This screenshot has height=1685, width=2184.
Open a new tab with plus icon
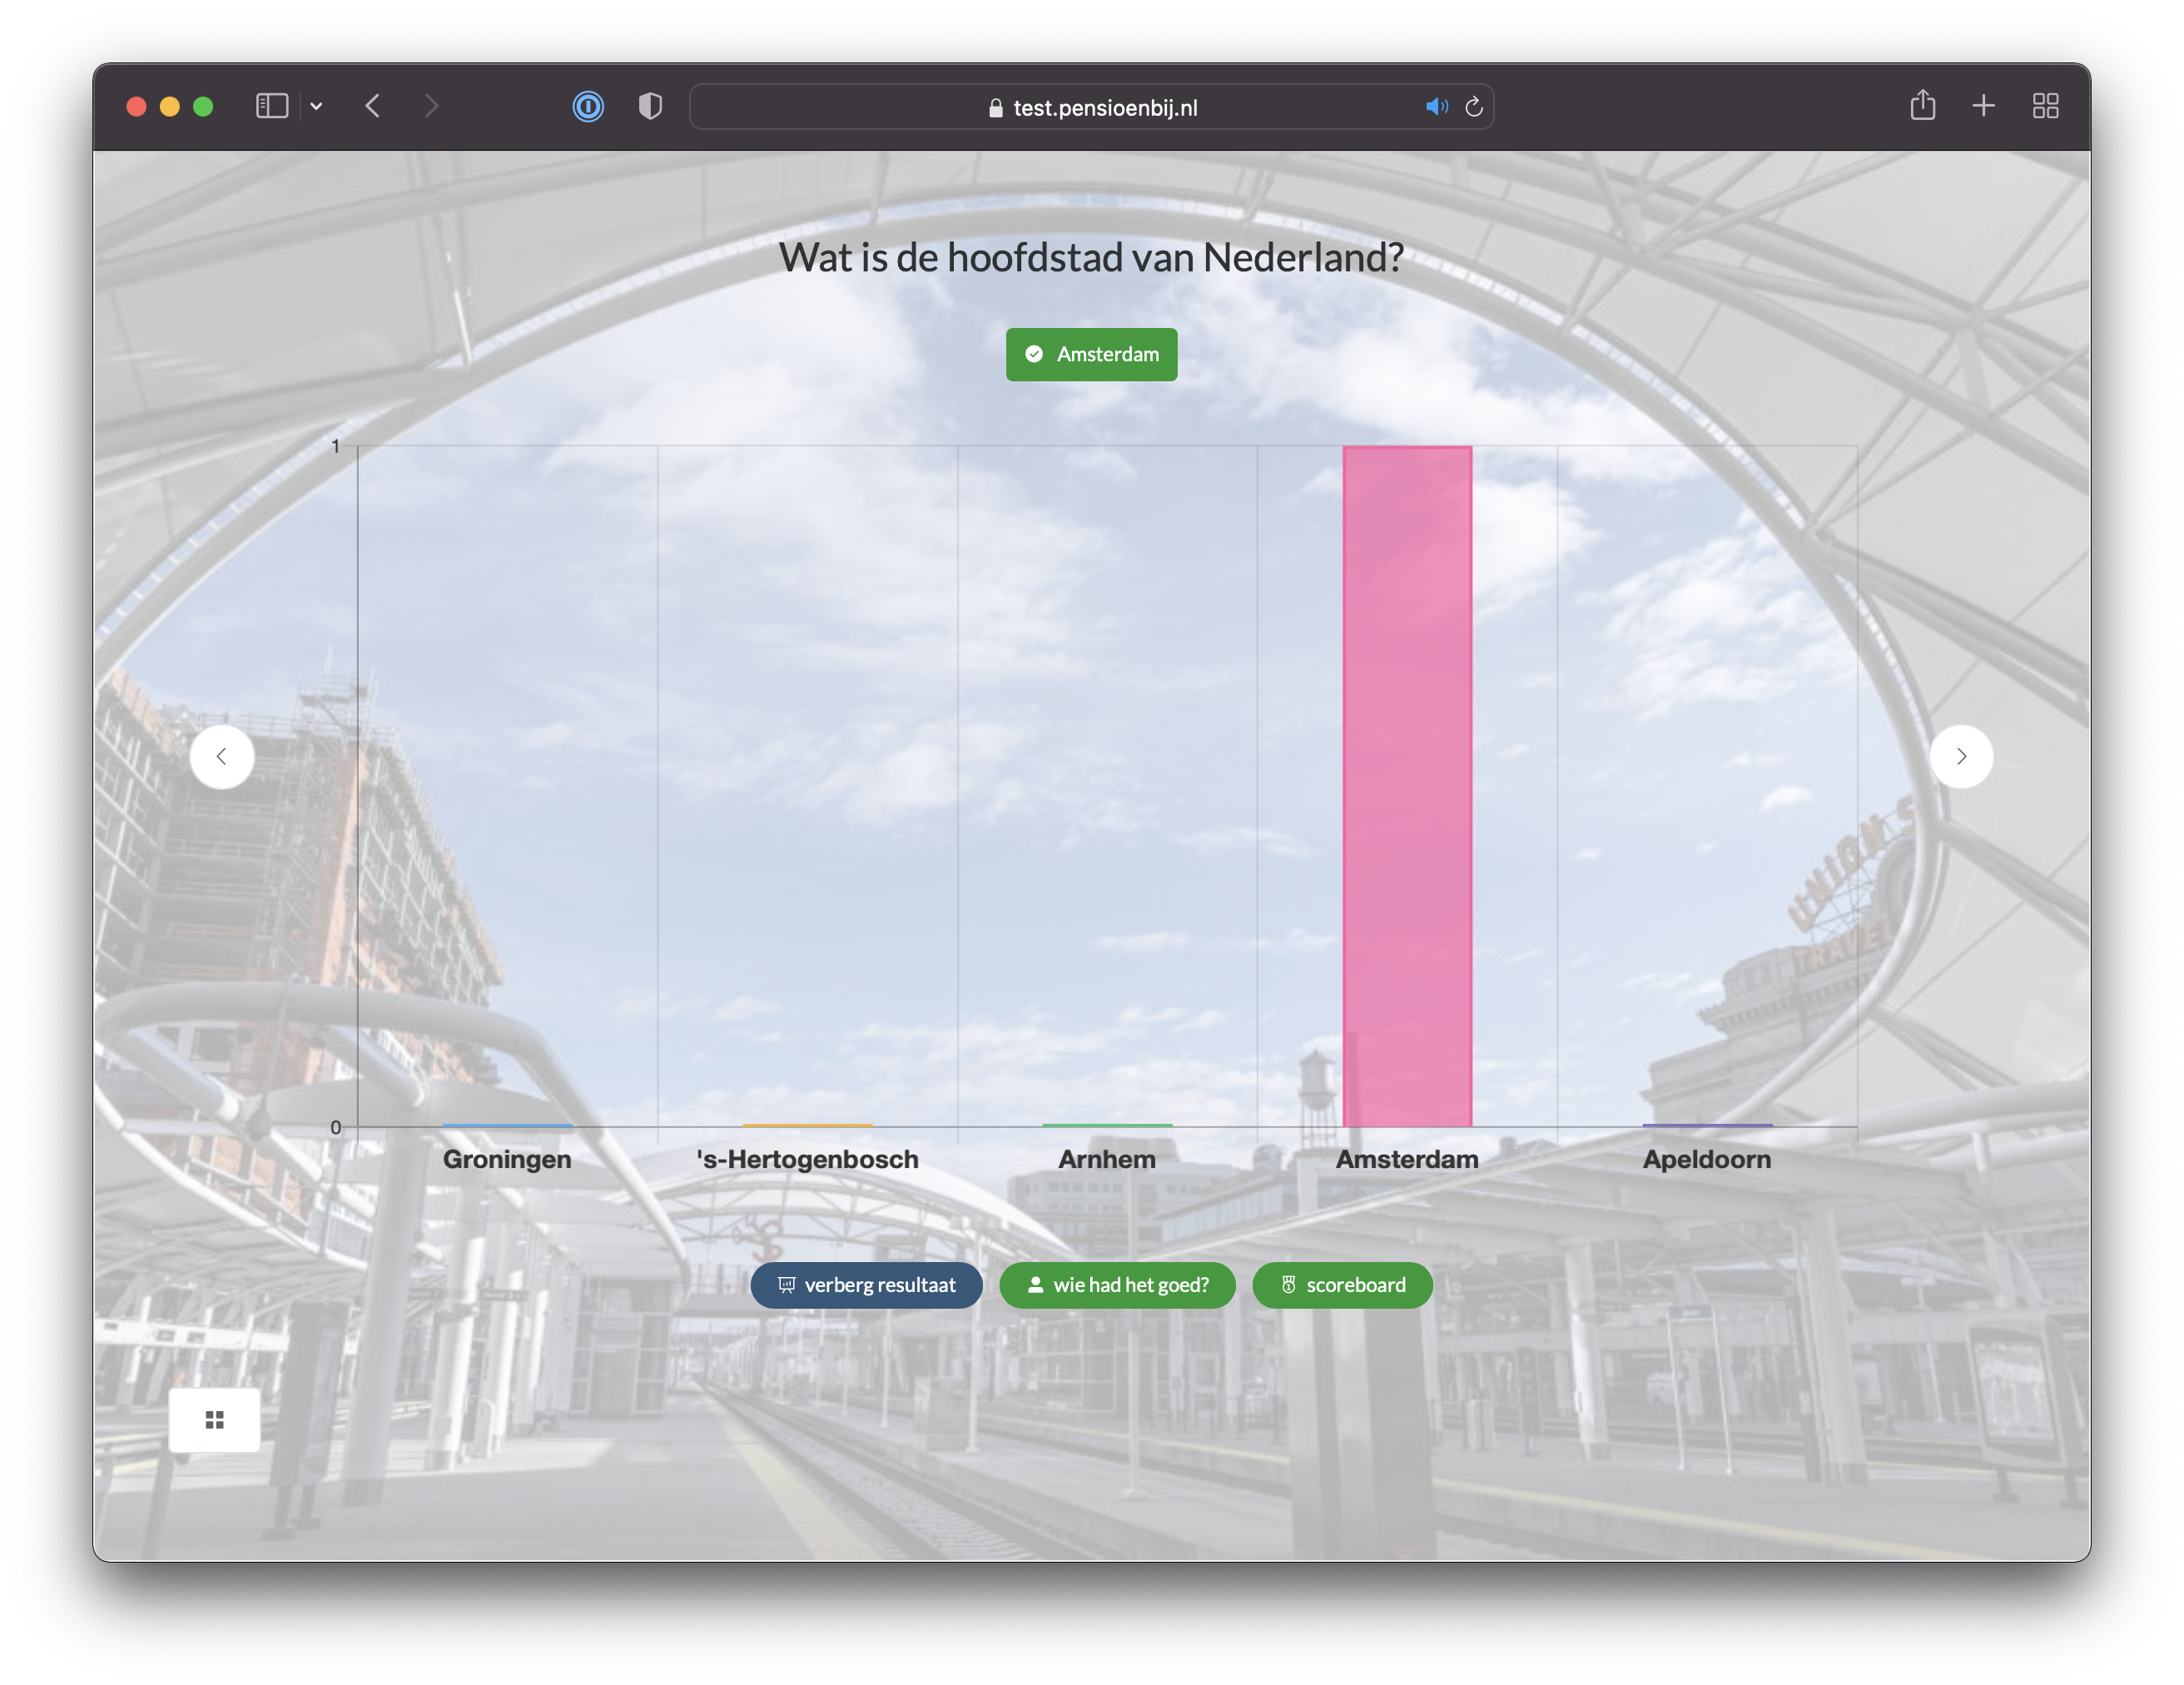pos(1983,106)
